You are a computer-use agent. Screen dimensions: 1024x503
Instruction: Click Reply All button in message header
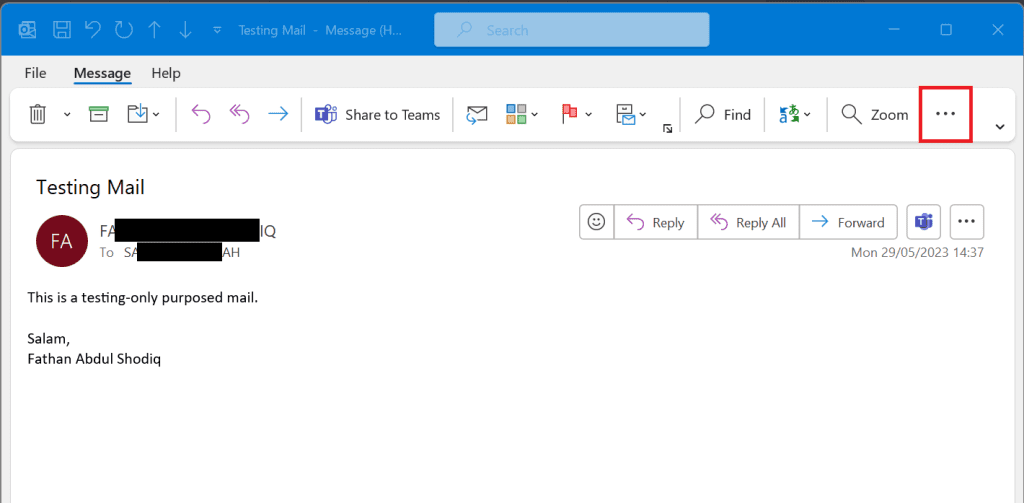point(748,223)
